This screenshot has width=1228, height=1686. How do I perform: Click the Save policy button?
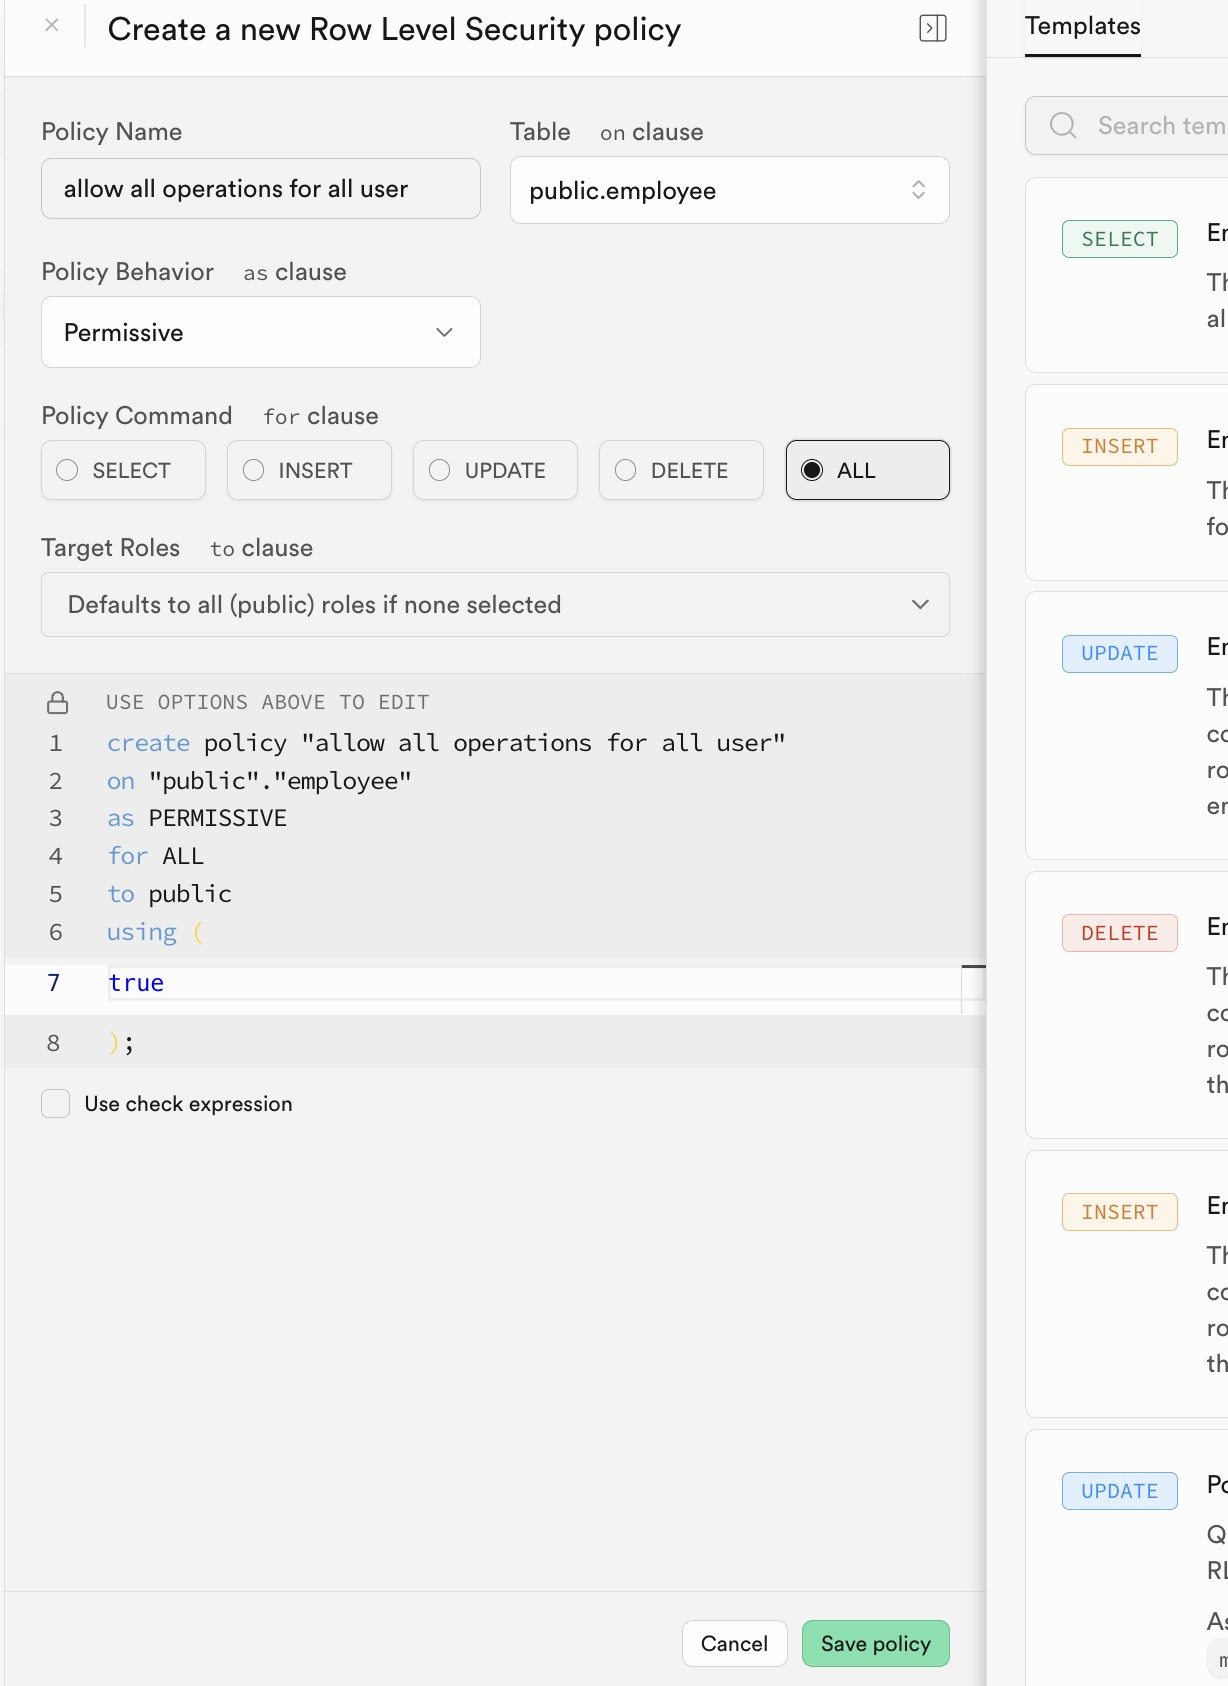click(875, 1643)
